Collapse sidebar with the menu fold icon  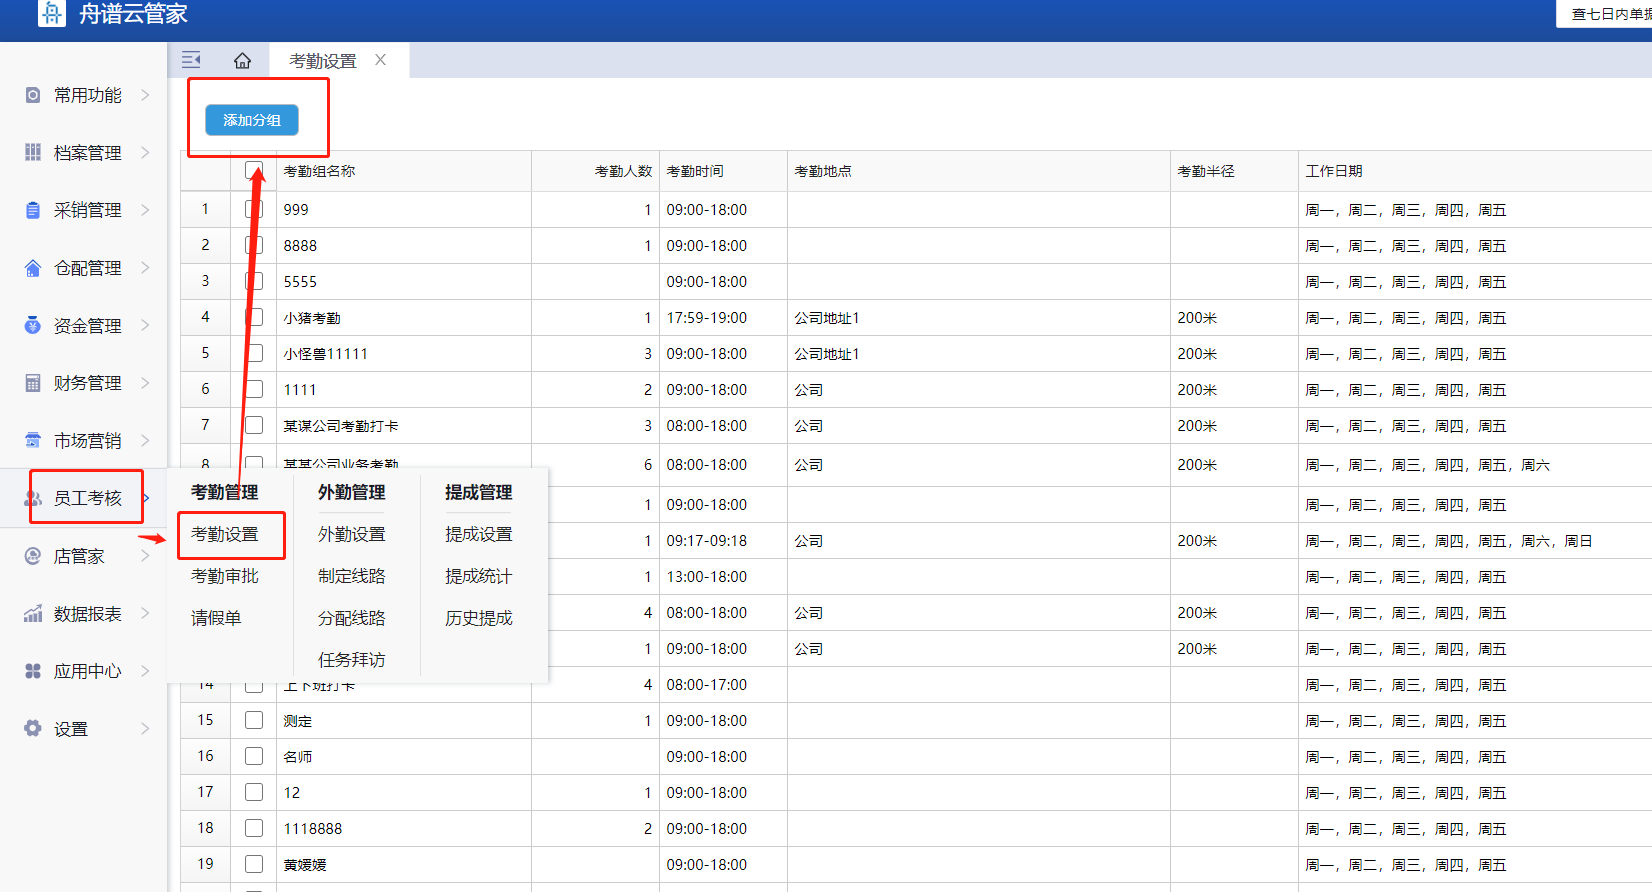[x=191, y=60]
